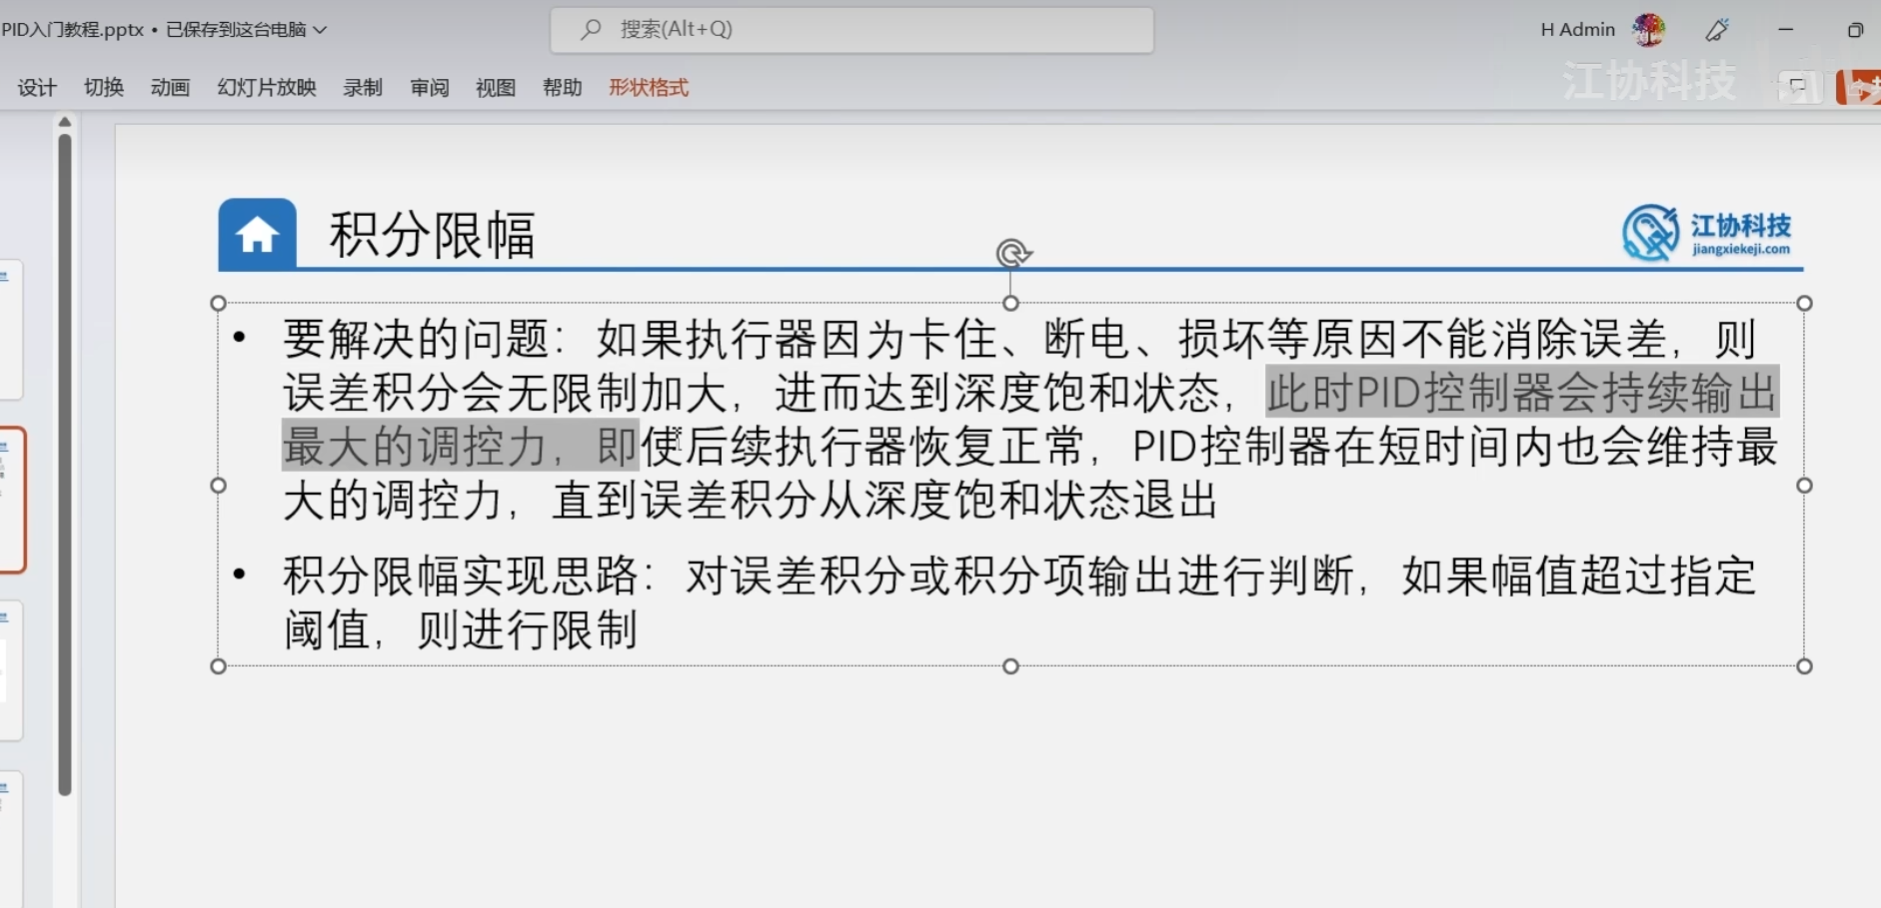Click the text 直到误差积分从深度饱和状态退出
1881x908 pixels.
pos(885,500)
